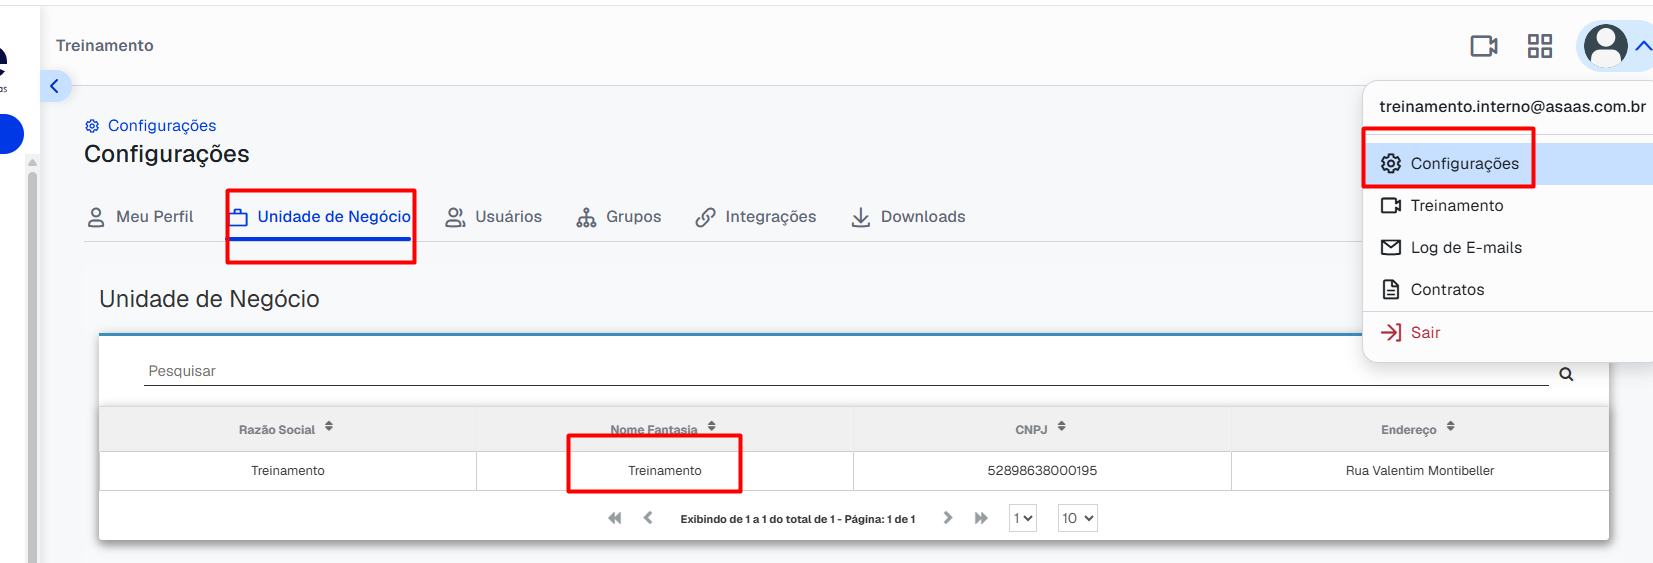Open the Integrações tab
The image size is (1653, 563).
756,217
